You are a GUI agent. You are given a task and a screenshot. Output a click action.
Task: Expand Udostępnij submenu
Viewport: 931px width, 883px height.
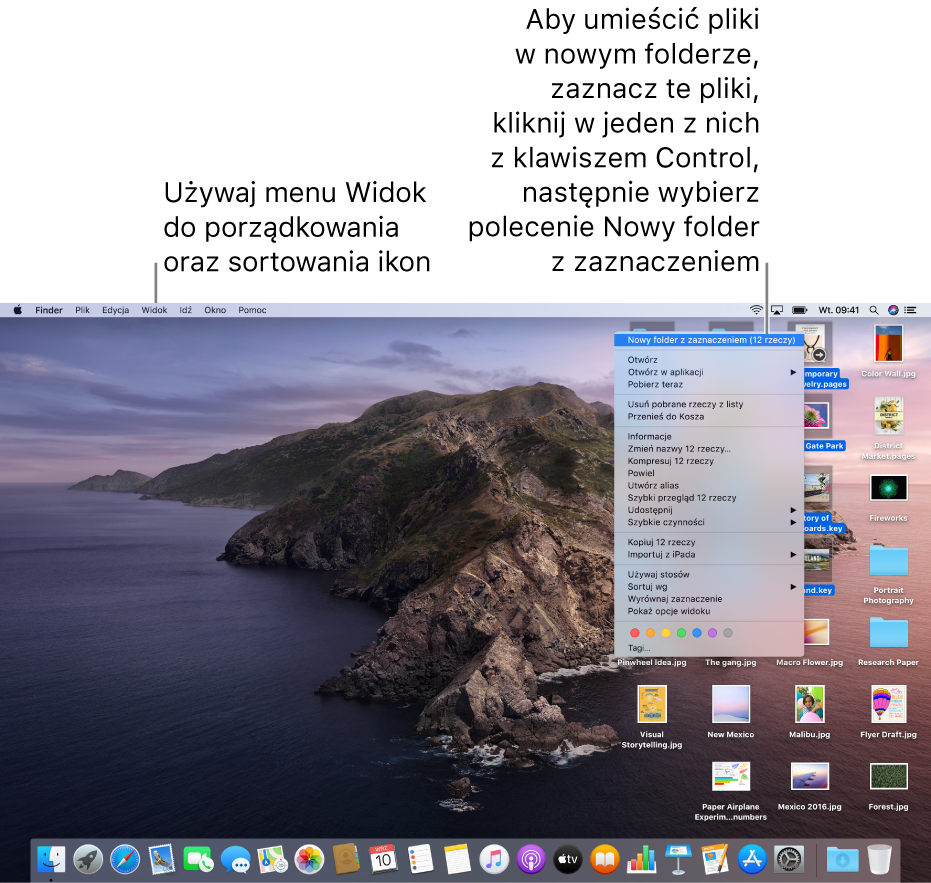(709, 509)
